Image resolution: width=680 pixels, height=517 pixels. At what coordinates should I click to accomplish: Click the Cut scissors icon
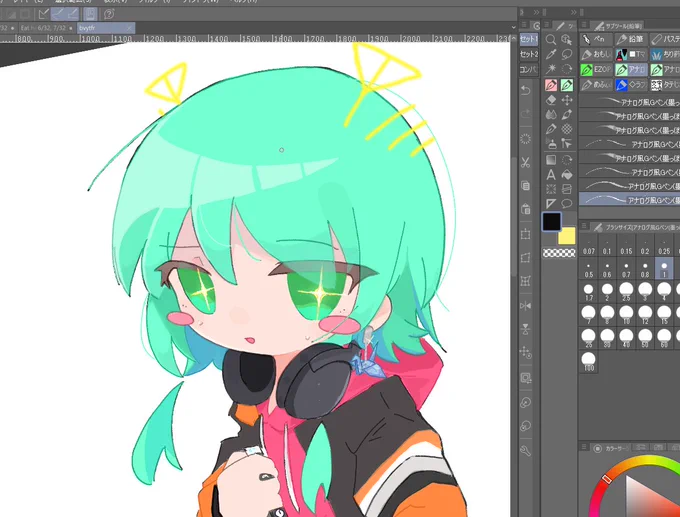tap(526, 162)
